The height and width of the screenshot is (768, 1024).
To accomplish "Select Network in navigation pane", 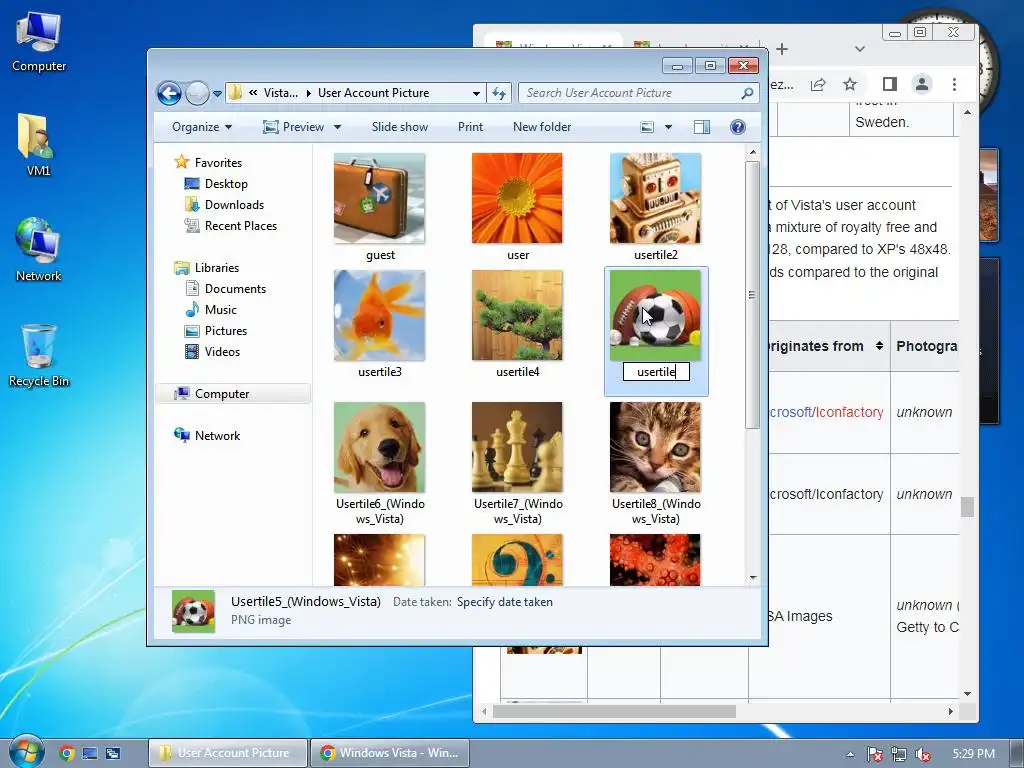I will pyautogui.click(x=207, y=436).
